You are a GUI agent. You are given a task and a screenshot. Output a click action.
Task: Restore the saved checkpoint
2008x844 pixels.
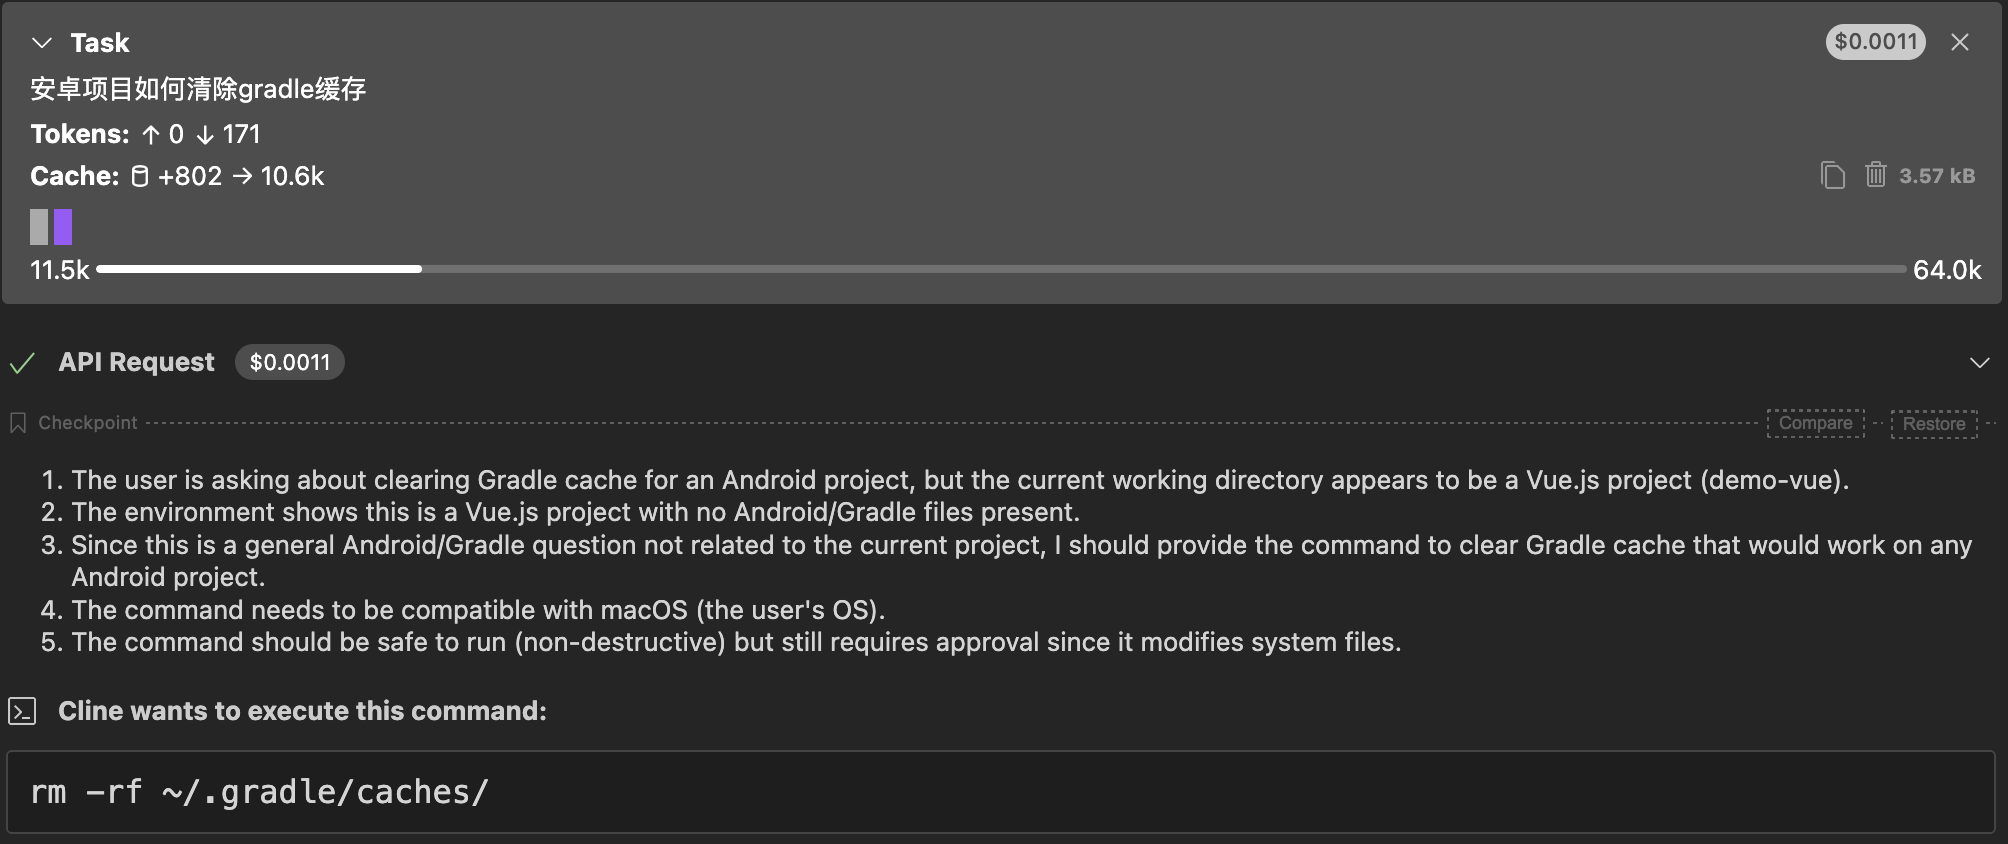click(x=1934, y=422)
